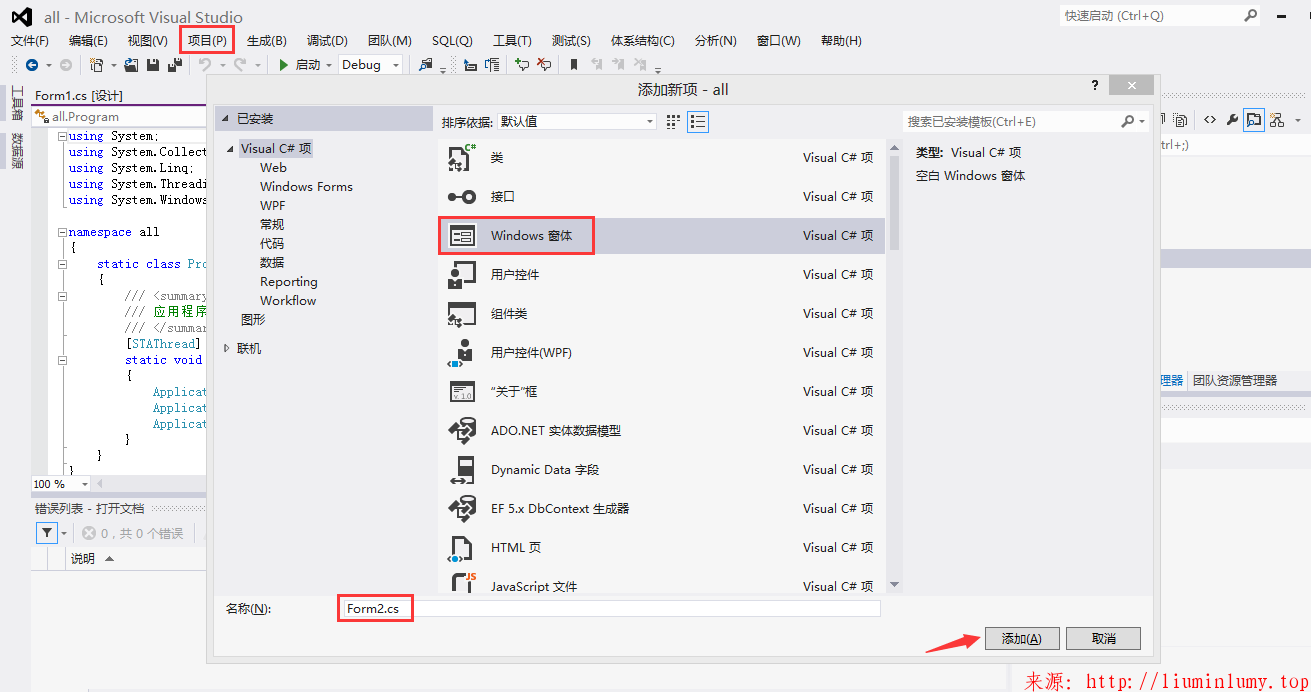Switch to Form1.cs [设计] tab
Image resolution: width=1311 pixels, height=692 pixels.
(x=79, y=96)
